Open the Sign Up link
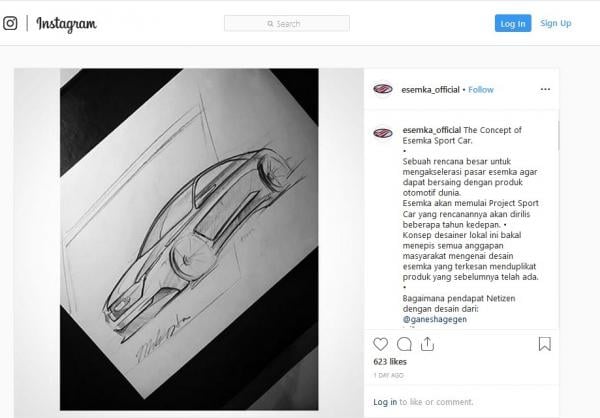This screenshot has height=418, width=600. pyautogui.click(x=556, y=23)
